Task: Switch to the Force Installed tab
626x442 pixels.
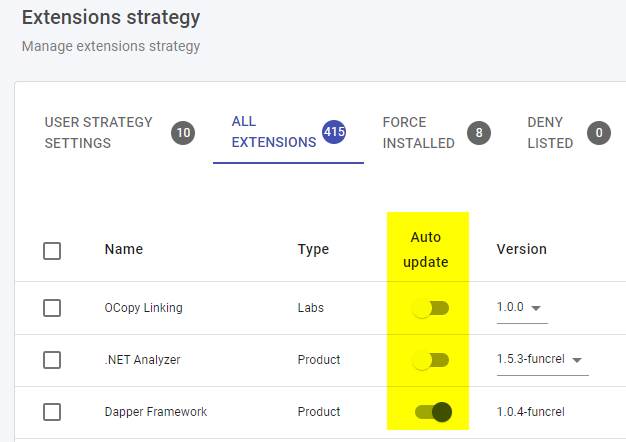Action: click(x=418, y=133)
